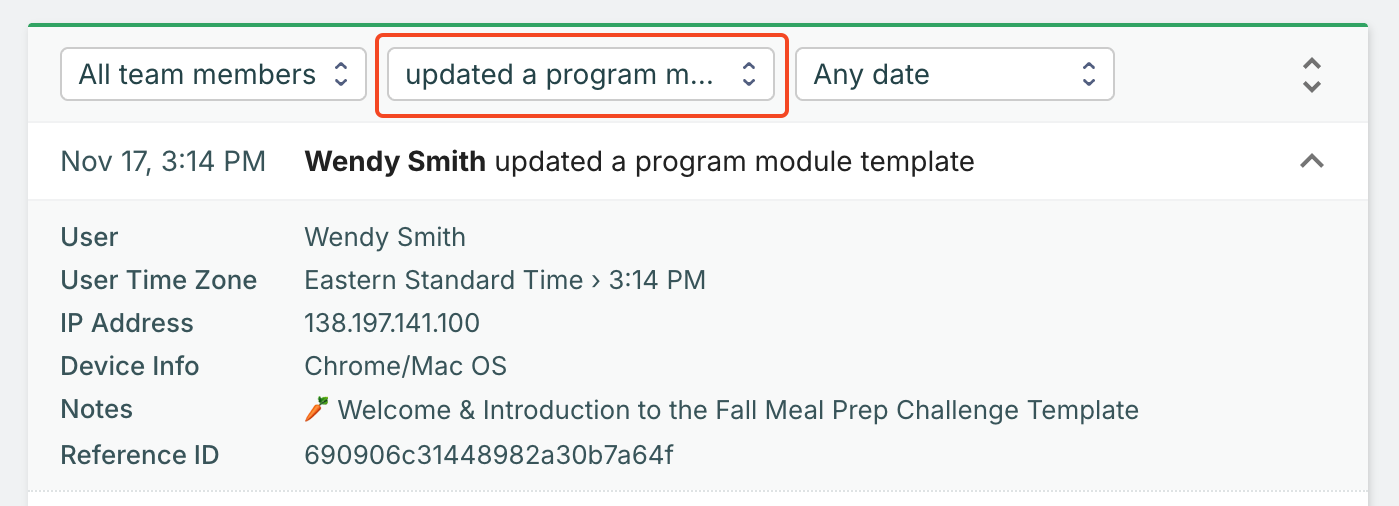Click the Reference ID label
This screenshot has width=1399, height=506.
tap(139, 456)
